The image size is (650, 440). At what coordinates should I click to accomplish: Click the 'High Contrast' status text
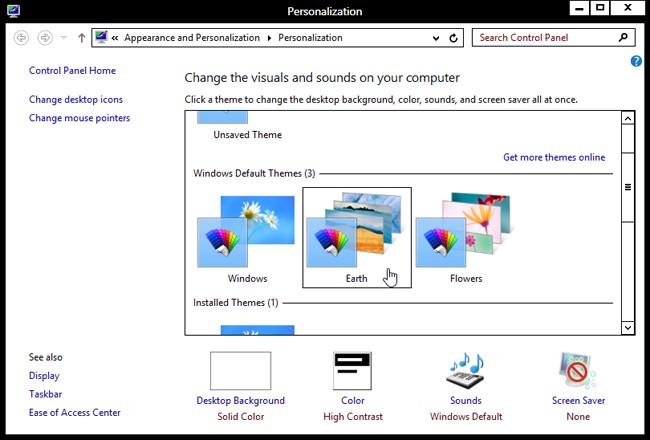353,417
